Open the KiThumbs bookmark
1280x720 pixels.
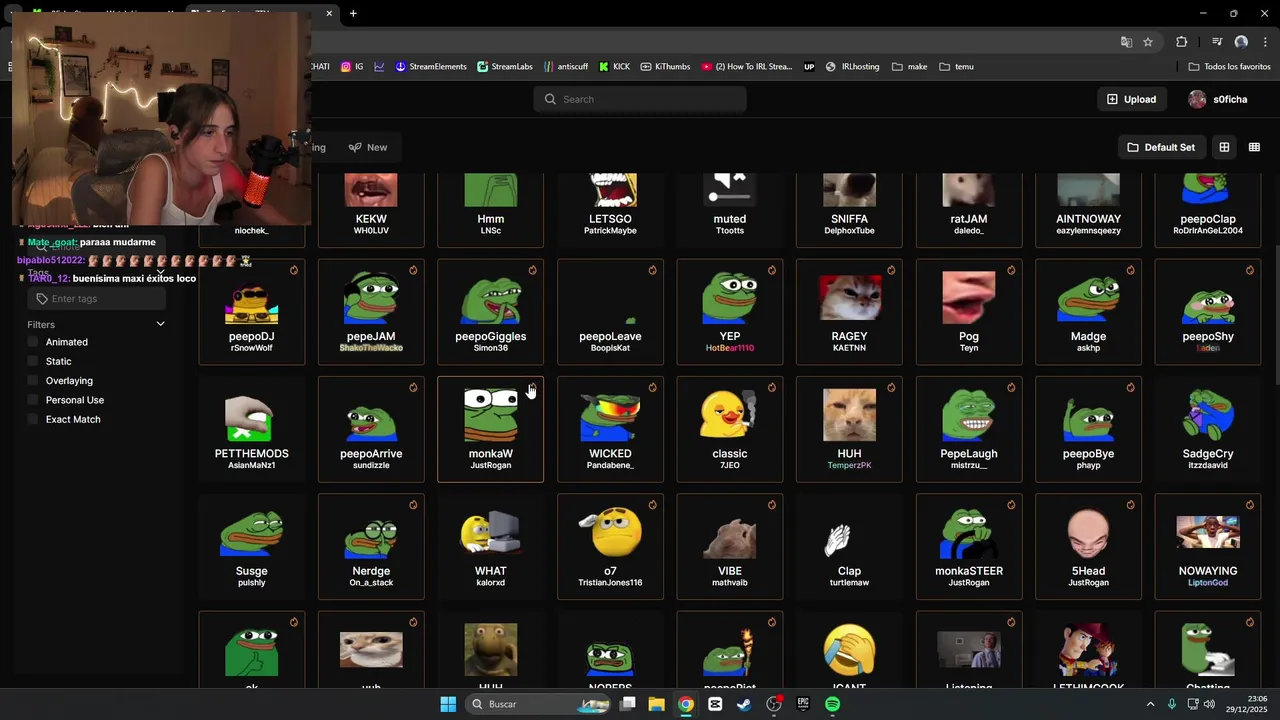(x=665, y=67)
